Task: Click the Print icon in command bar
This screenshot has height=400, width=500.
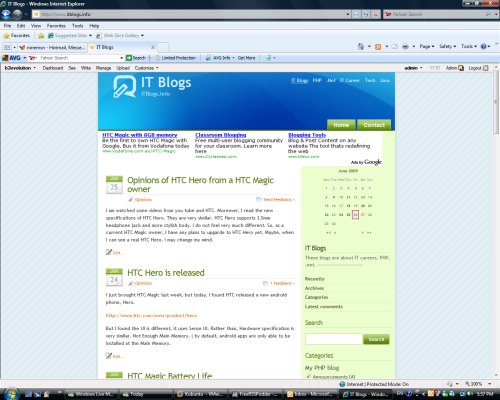Action: [x=405, y=47]
